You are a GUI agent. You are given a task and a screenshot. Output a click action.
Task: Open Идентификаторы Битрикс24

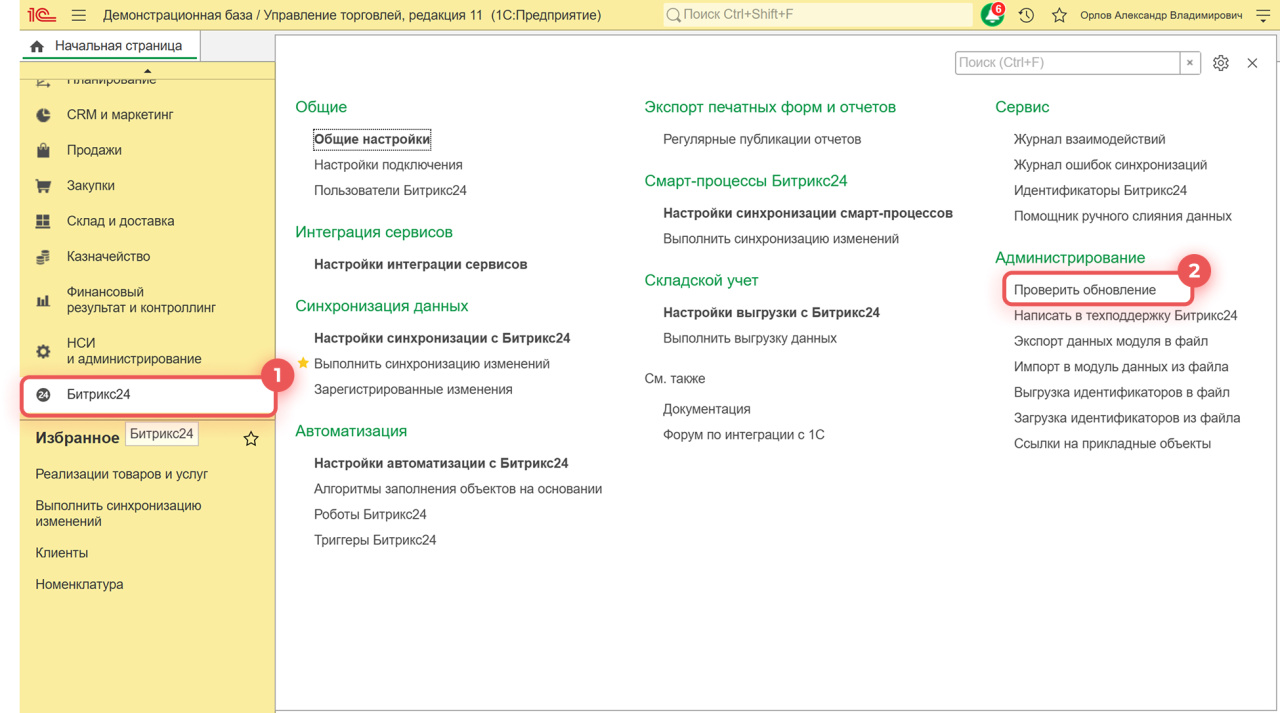pyautogui.click(x=1100, y=191)
